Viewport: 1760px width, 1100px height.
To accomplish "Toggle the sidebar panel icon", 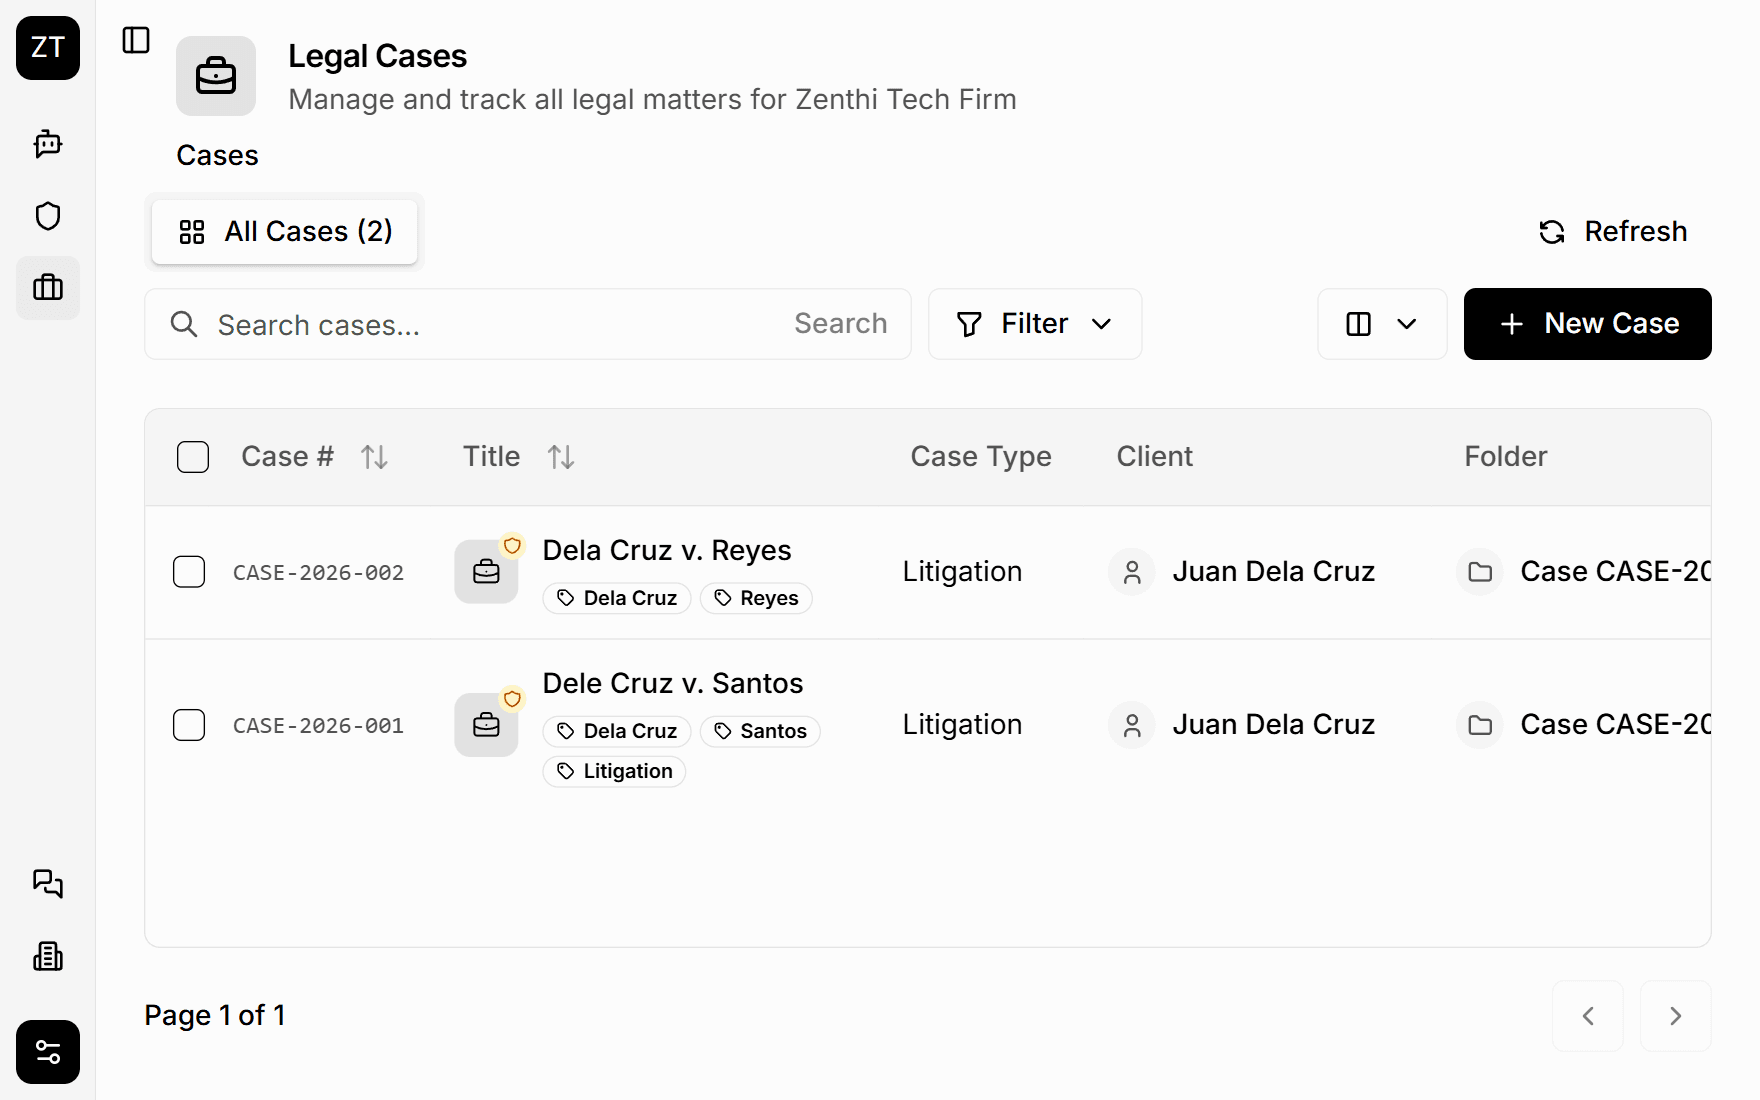I will 136,40.
